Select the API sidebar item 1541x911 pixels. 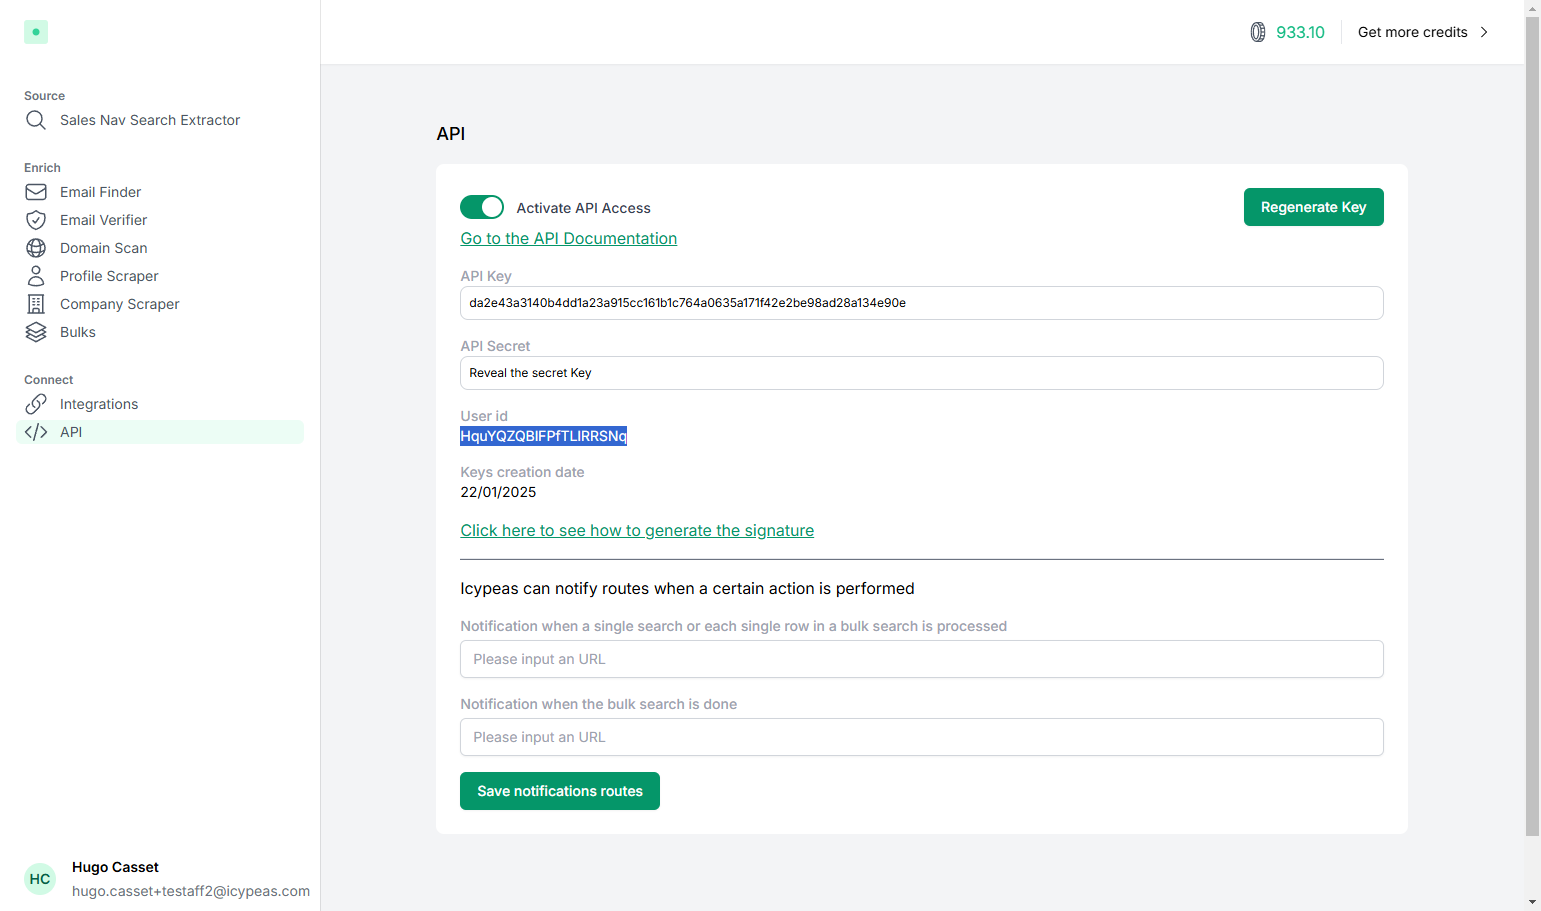coord(160,432)
